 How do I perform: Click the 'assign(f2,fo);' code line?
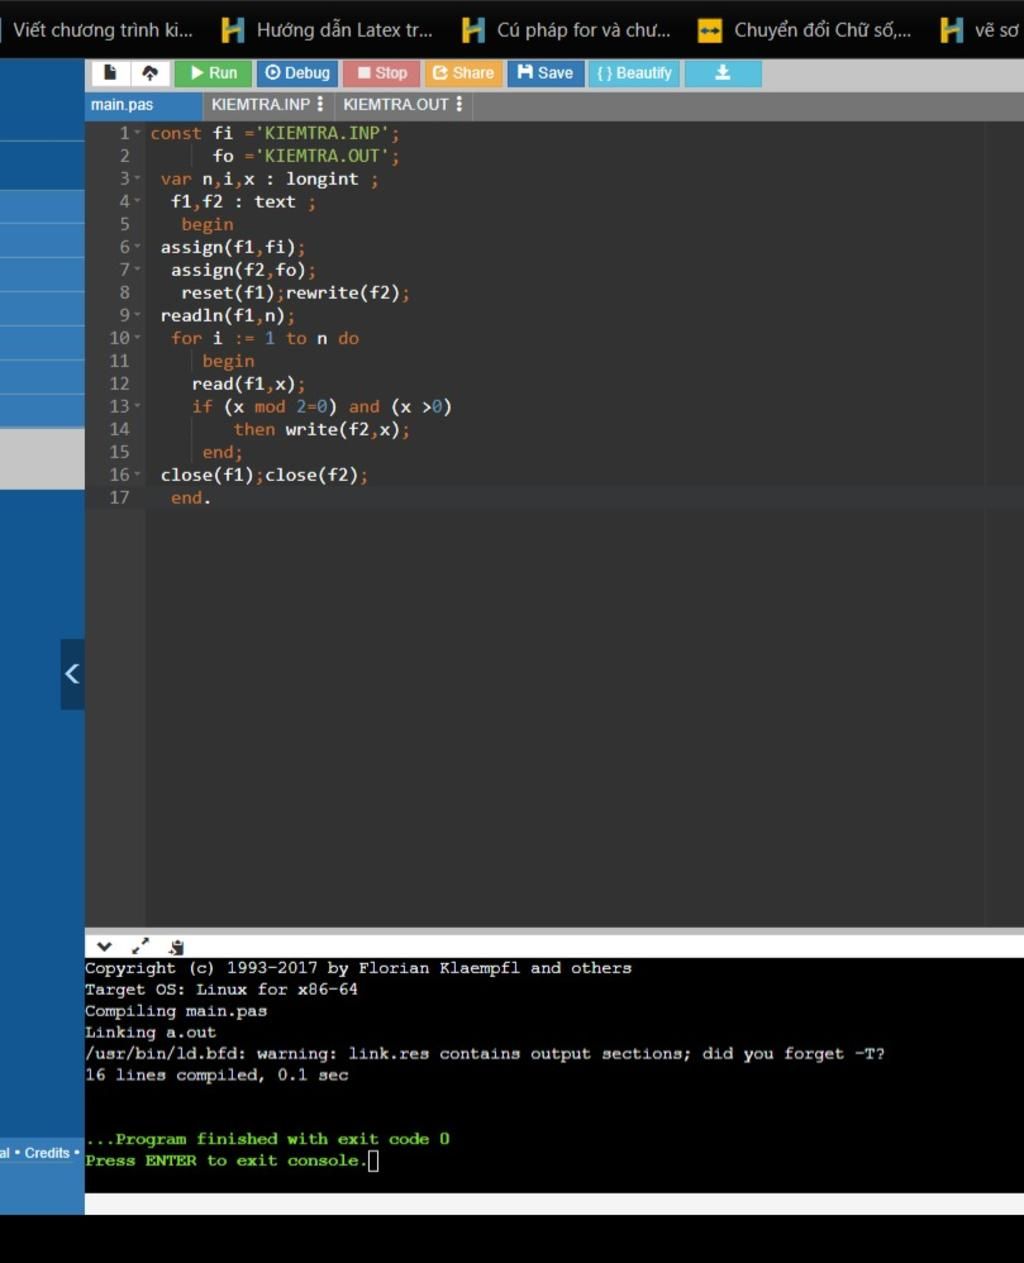243,270
